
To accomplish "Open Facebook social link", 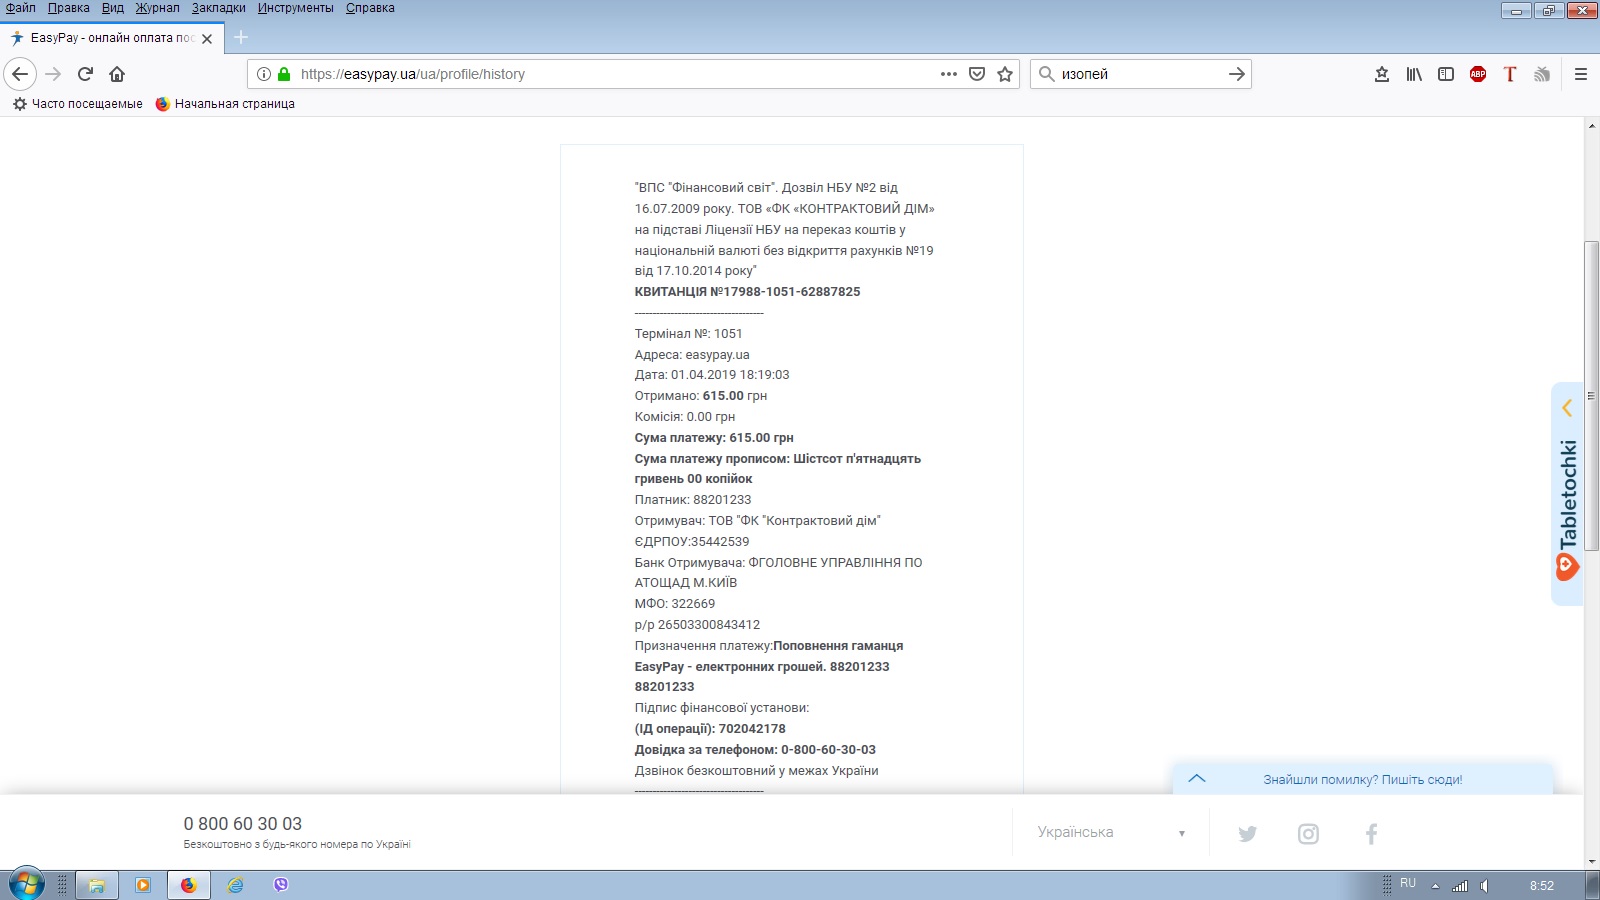I will [x=1372, y=834].
